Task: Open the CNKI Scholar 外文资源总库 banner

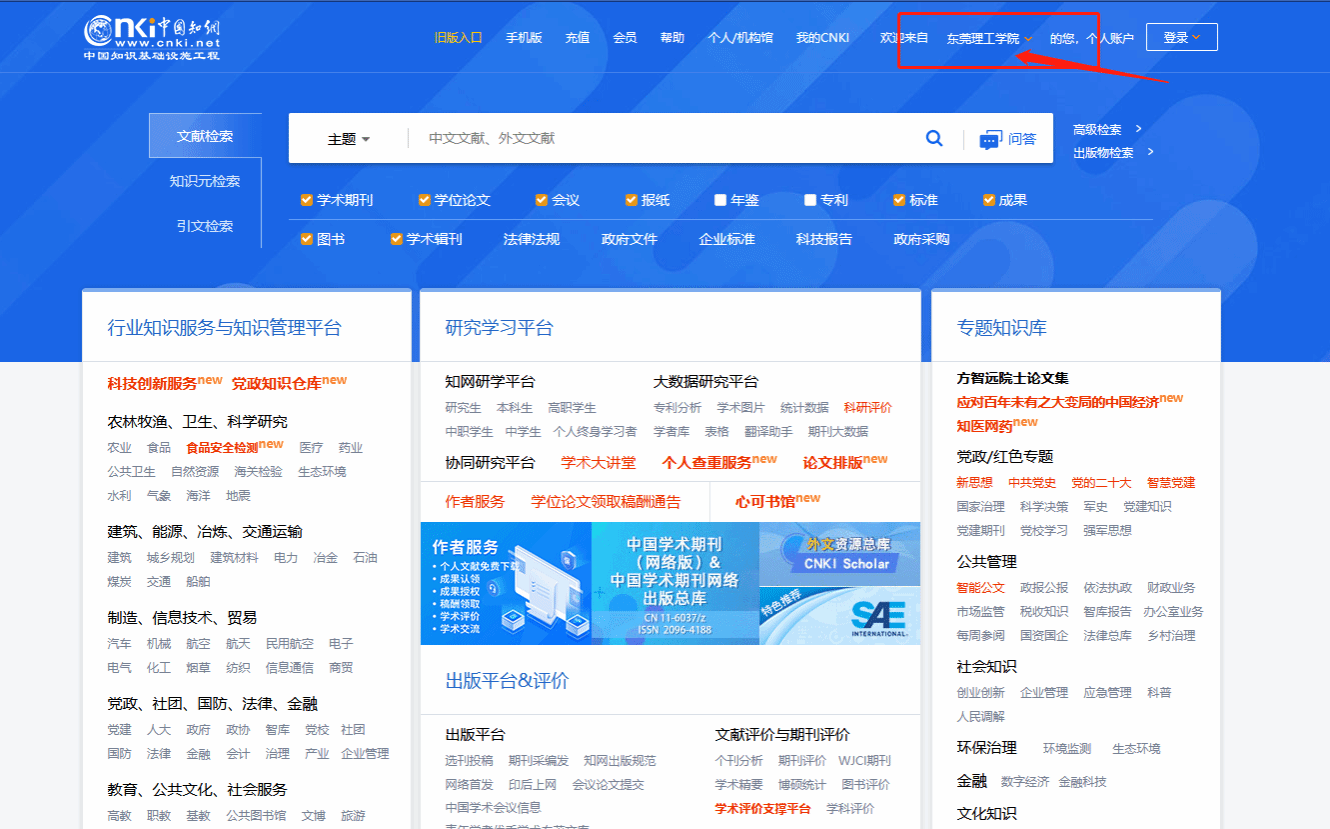Action: pyautogui.click(x=840, y=553)
